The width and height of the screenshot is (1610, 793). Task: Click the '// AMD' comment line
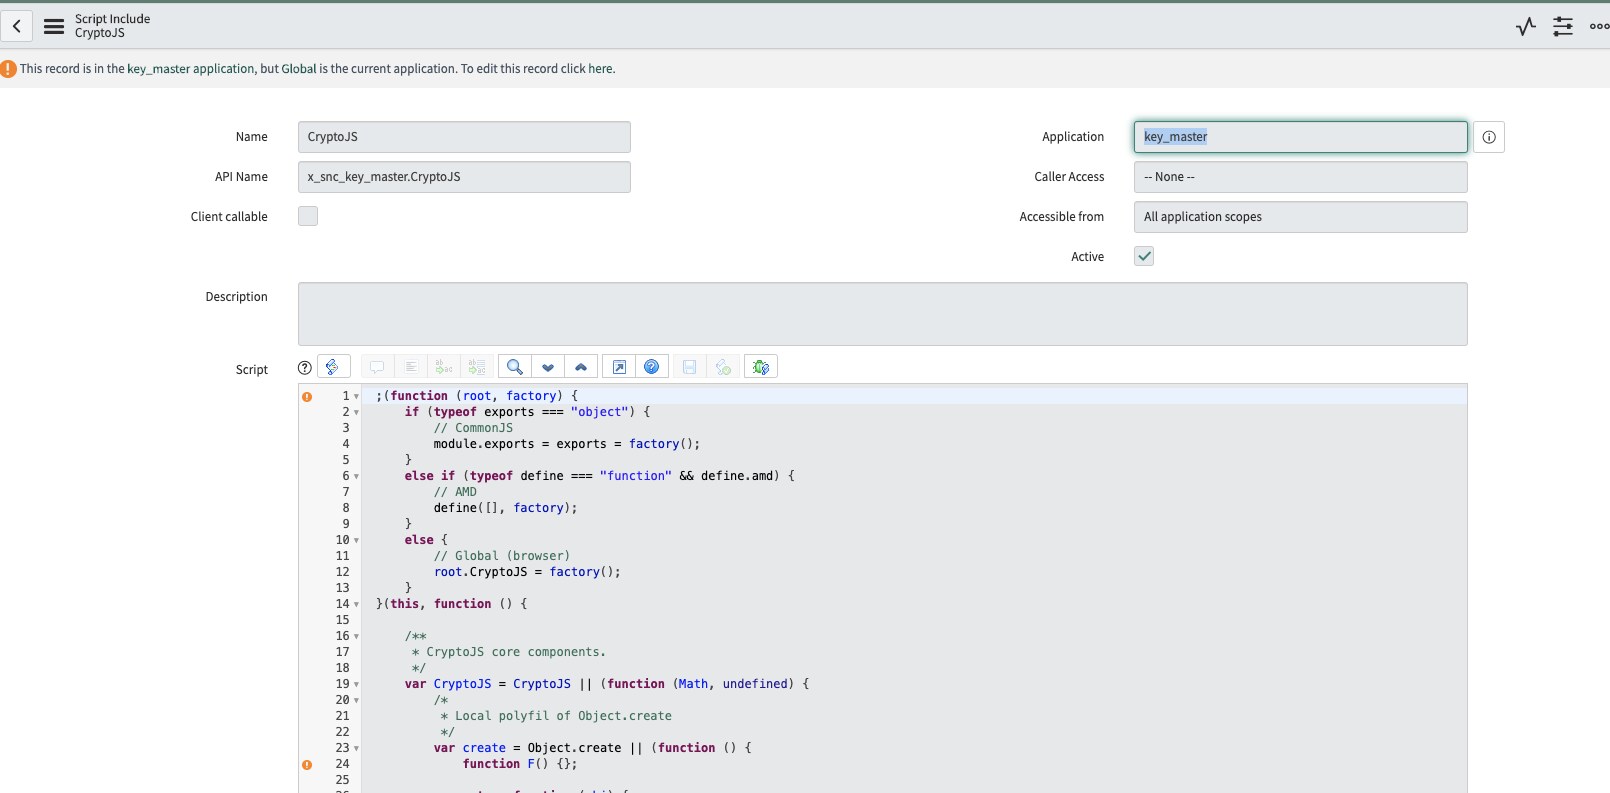(455, 492)
